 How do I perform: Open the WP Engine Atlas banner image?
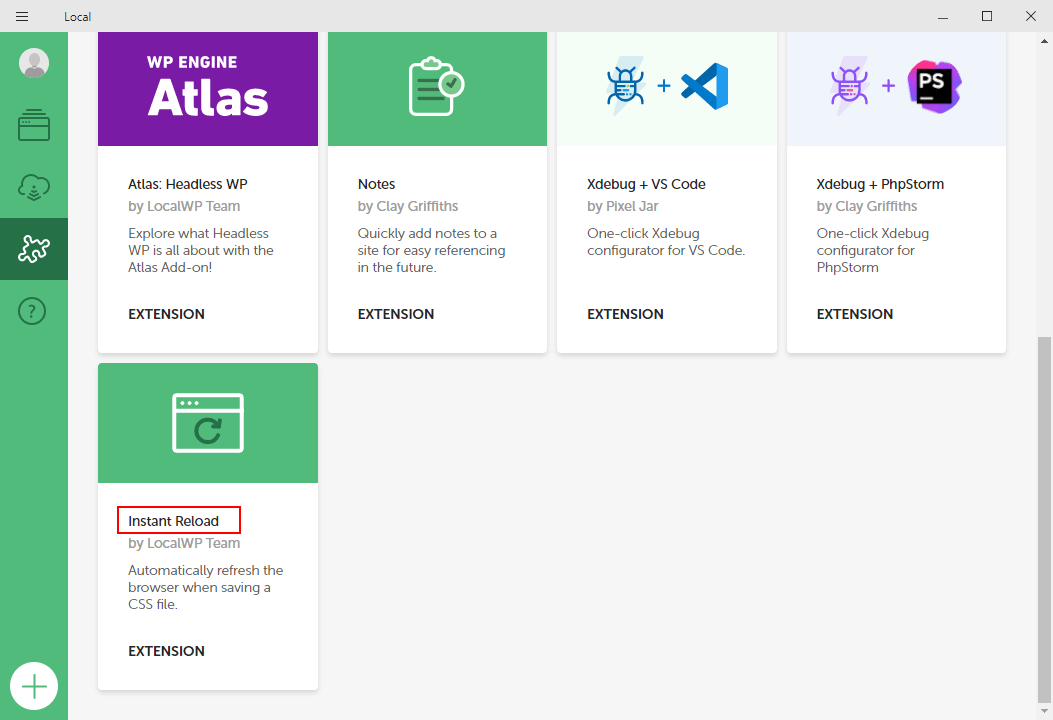tap(208, 89)
